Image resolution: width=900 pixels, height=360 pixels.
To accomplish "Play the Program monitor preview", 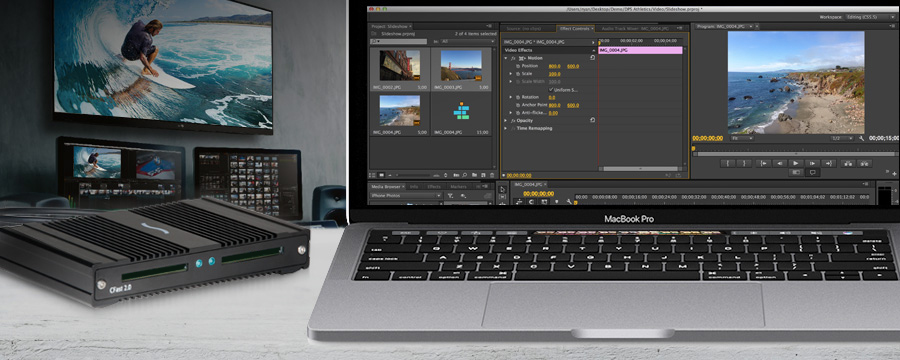I will point(796,164).
